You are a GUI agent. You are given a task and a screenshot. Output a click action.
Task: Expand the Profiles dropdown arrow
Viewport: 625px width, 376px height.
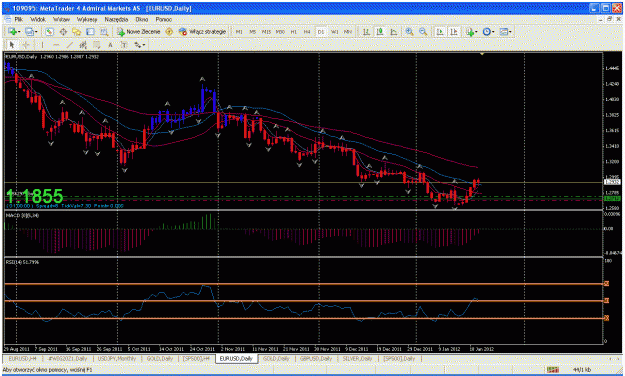(x=36, y=31)
